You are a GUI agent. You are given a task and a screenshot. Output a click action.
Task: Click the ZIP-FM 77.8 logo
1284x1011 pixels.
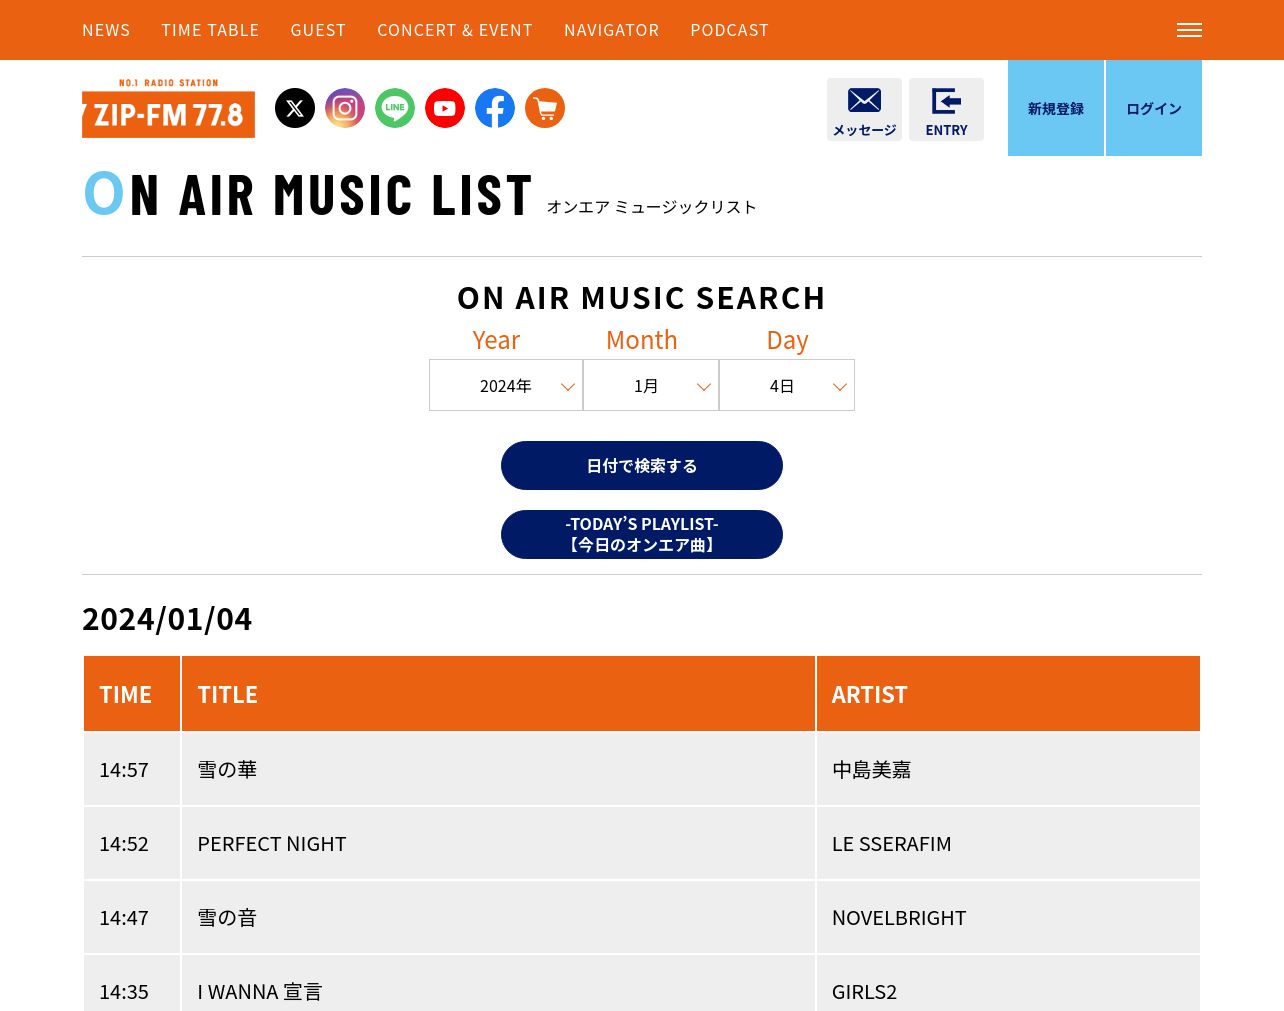pyautogui.click(x=168, y=108)
